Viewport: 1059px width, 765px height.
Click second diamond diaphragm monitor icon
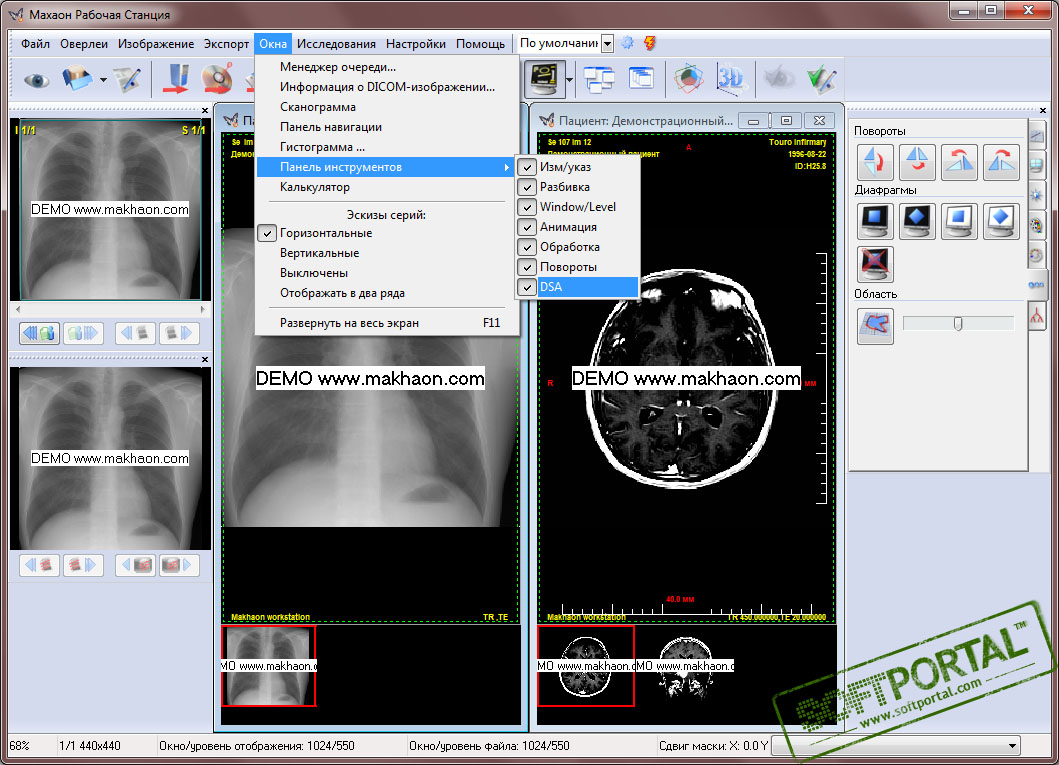point(917,221)
